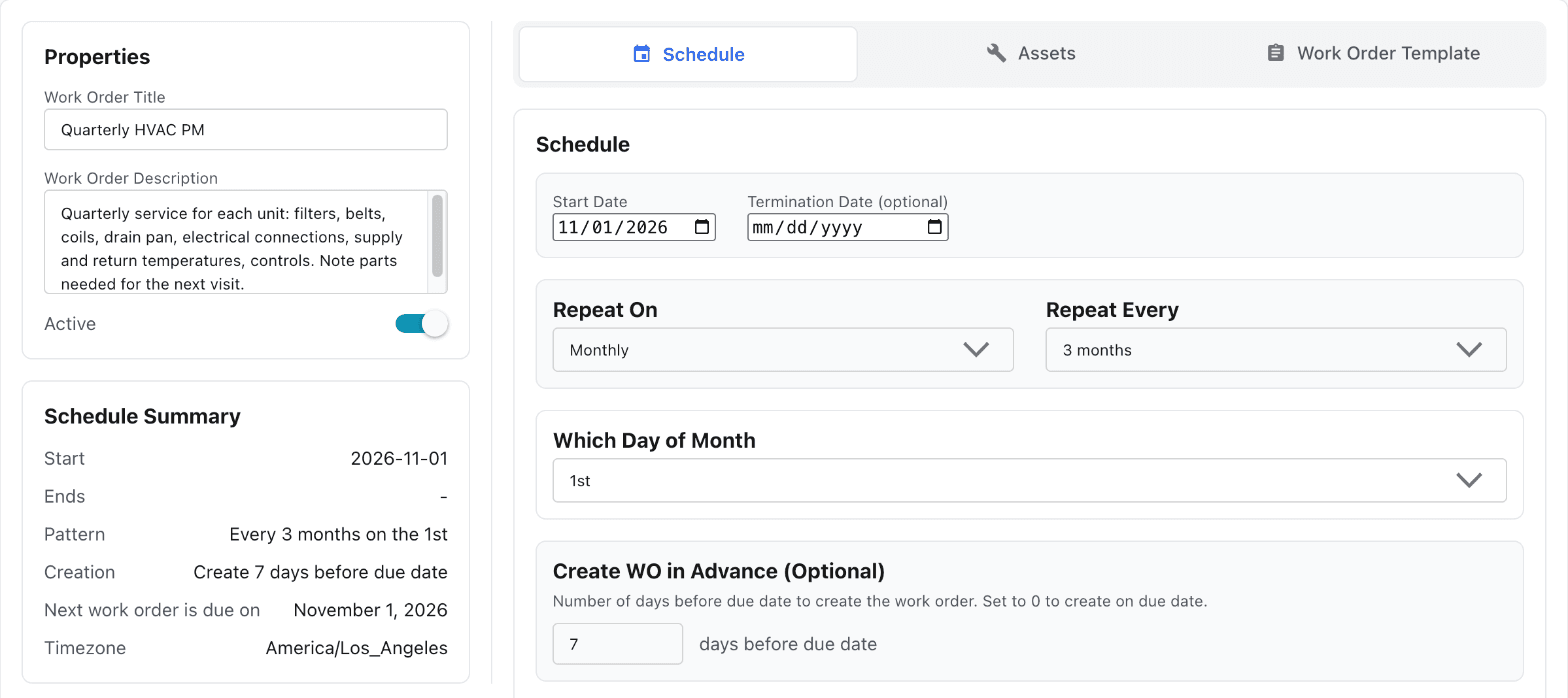This screenshot has height=698, width=1568.
Task: Click the 'Properties' heading
Action: click(97, 57)
